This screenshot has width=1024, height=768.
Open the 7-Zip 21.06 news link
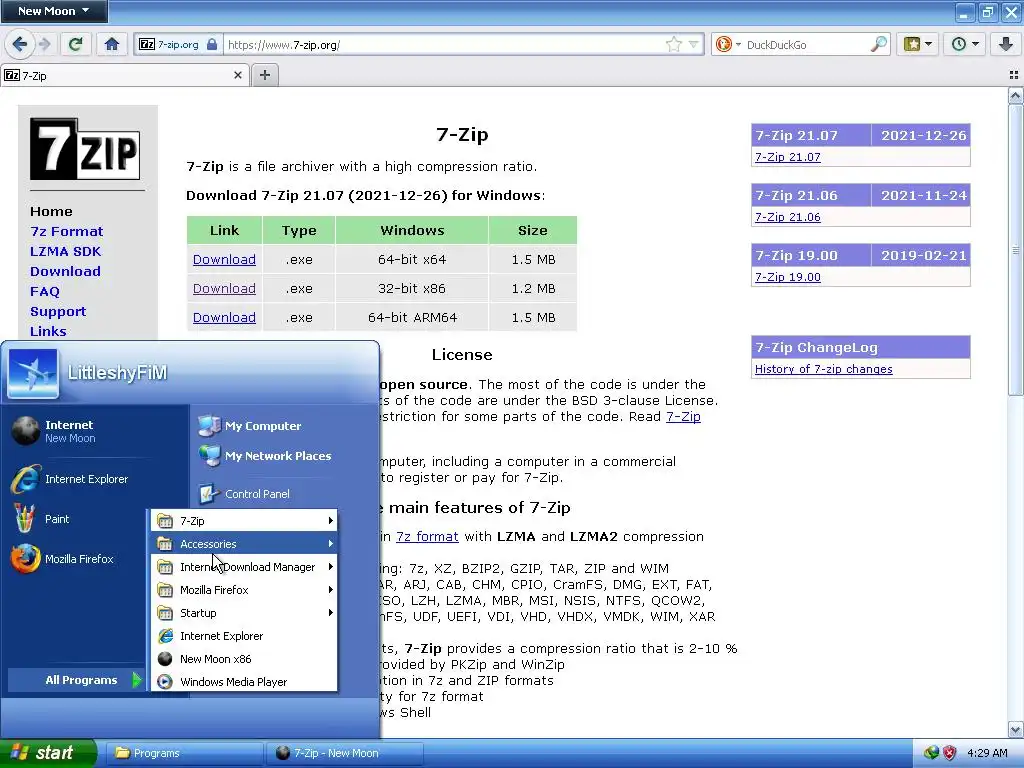(788, 217)
